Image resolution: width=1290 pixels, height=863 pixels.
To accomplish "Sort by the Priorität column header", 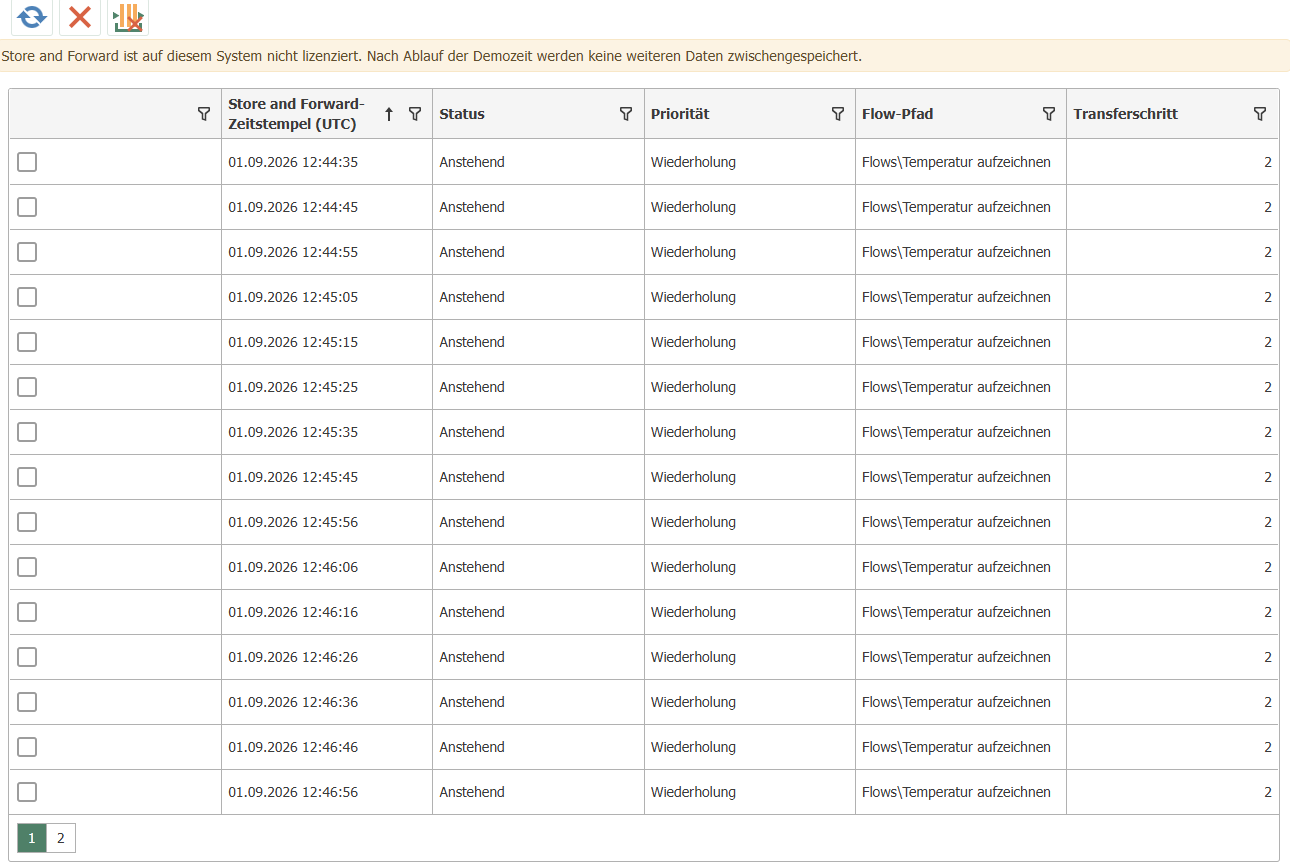I will [x=680, y=114].
